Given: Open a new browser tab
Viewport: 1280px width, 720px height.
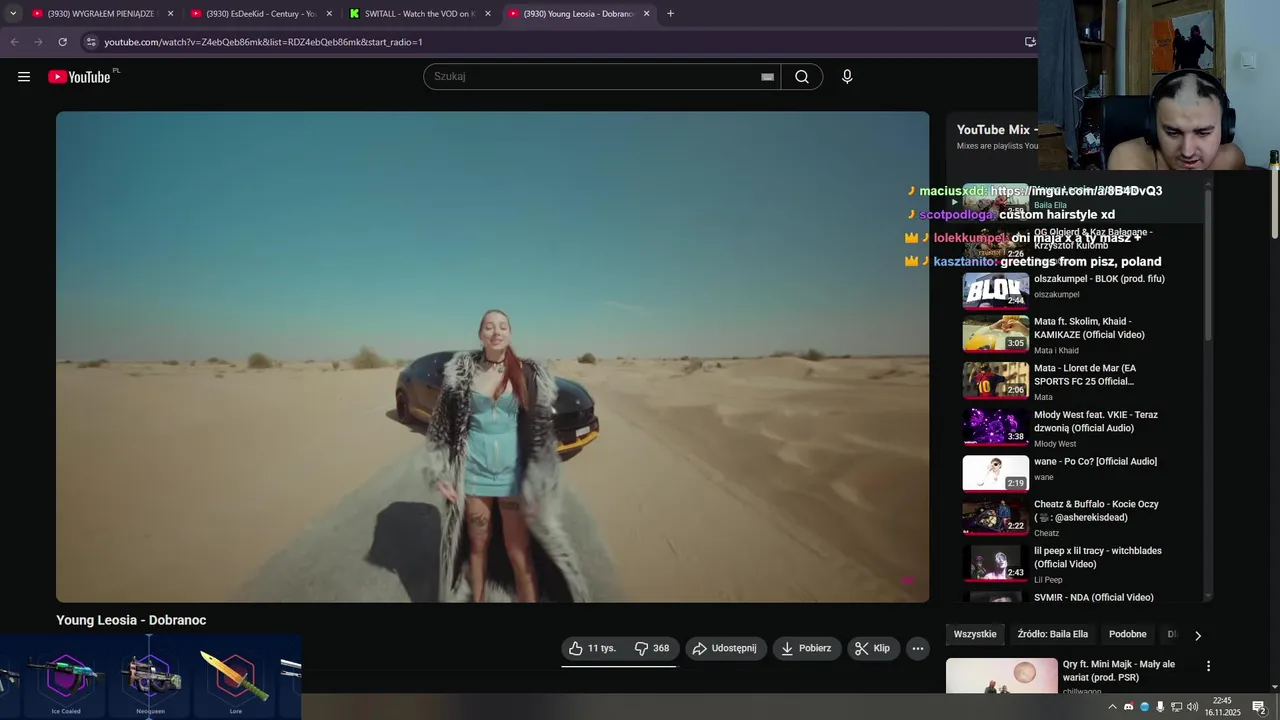Looking at the screenshot, I should 670,14.
